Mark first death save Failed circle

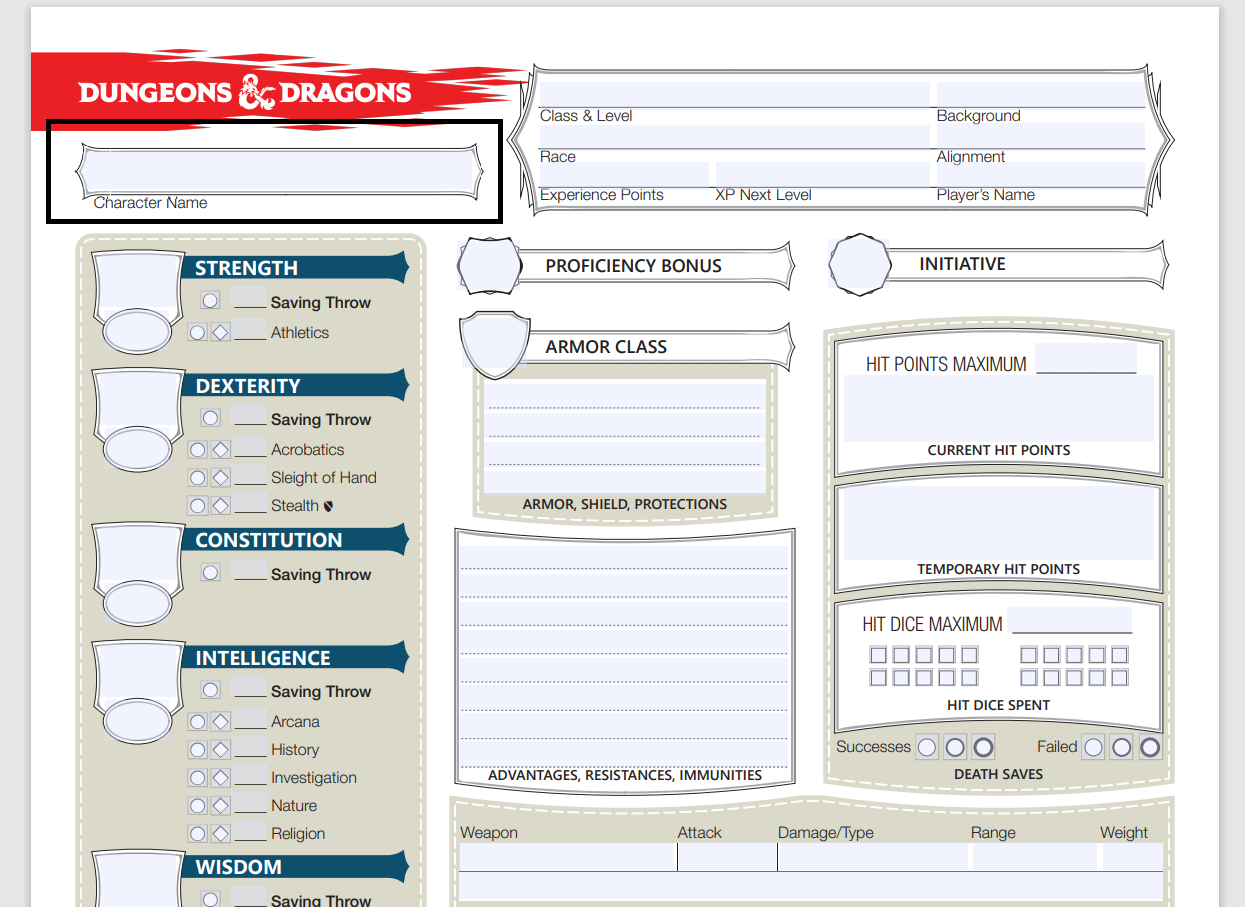[x=1093, y=747]
